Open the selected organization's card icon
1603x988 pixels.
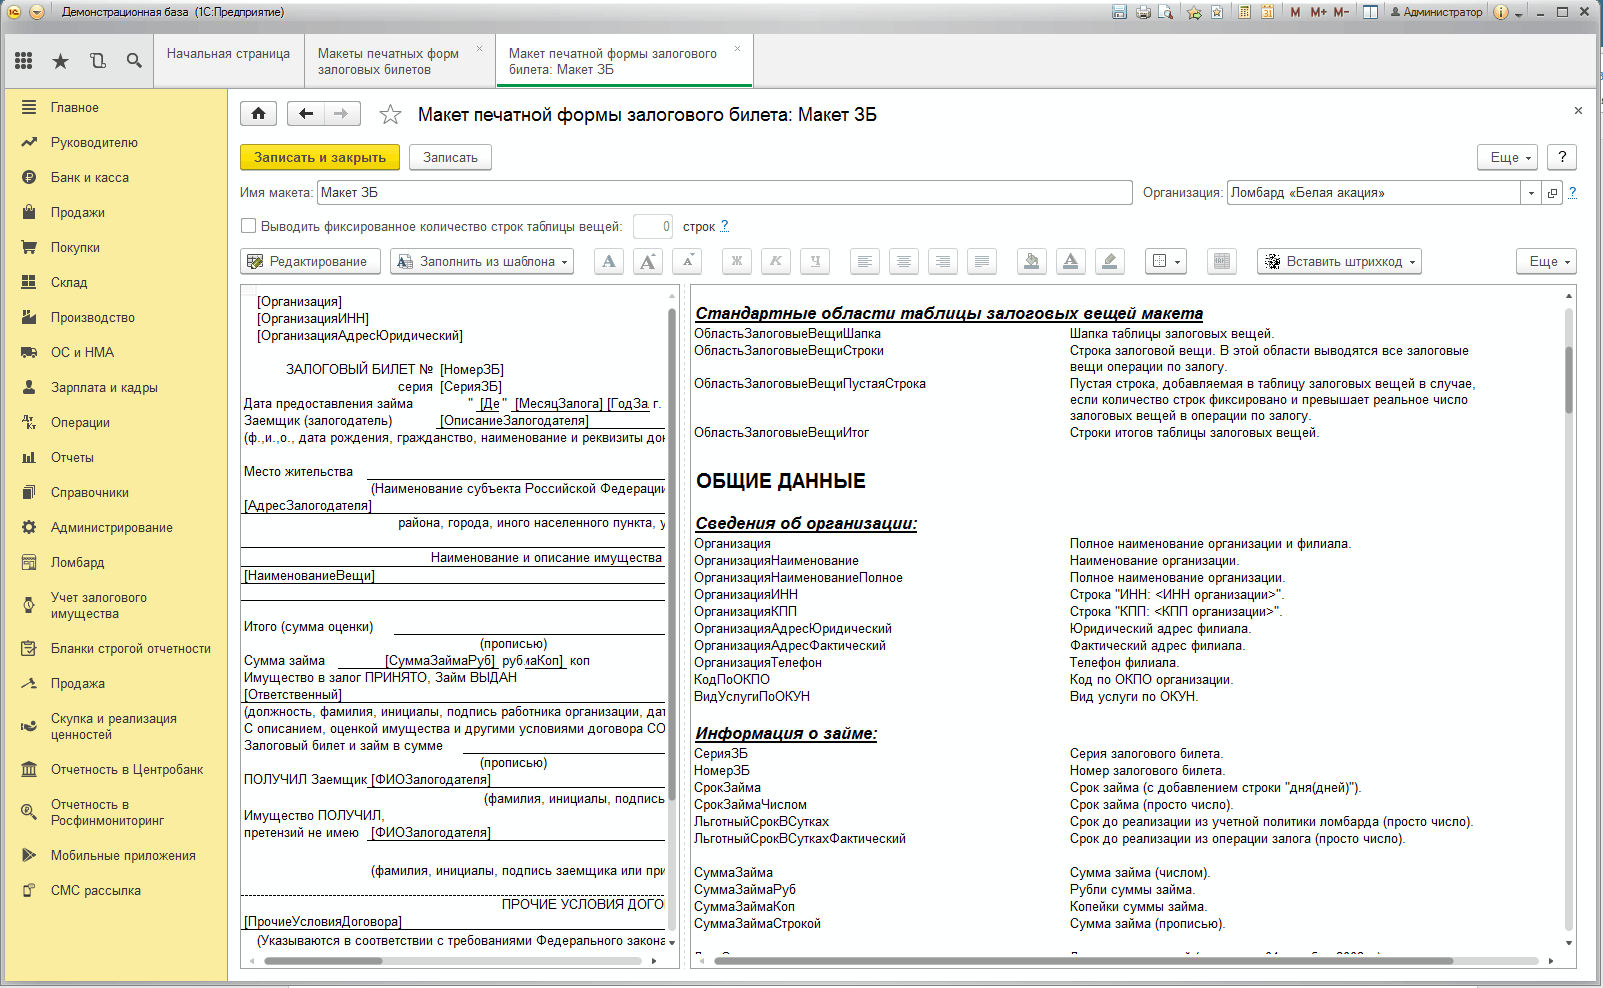tap(1552, 193)
